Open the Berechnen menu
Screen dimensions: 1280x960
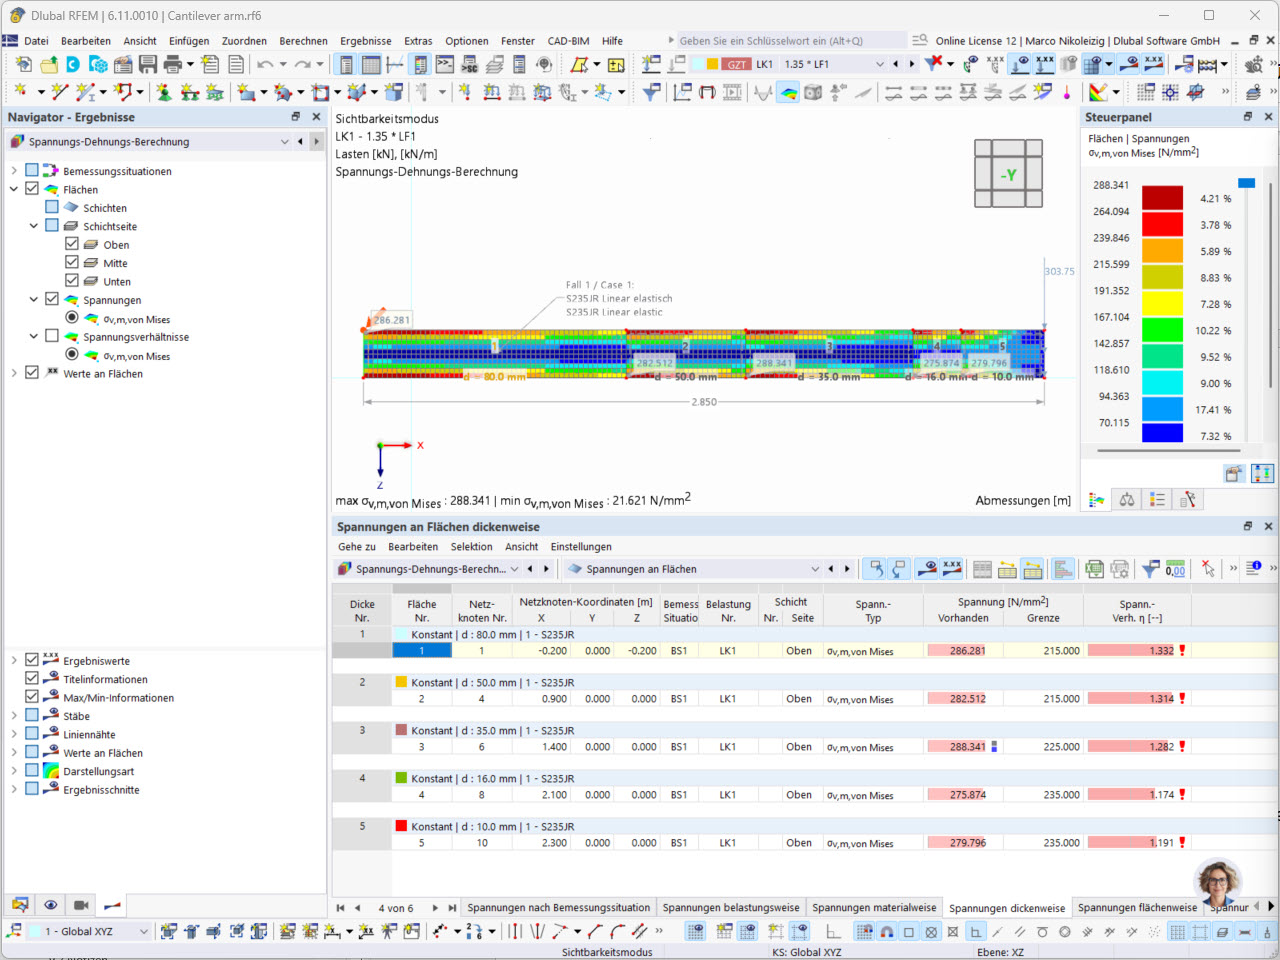303,41
